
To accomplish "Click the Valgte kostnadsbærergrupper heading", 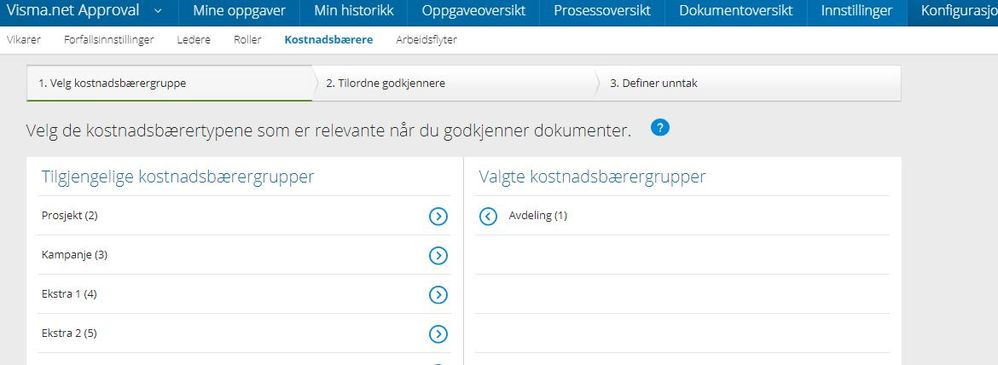I will pyautogui.click(x=592, y=177).
